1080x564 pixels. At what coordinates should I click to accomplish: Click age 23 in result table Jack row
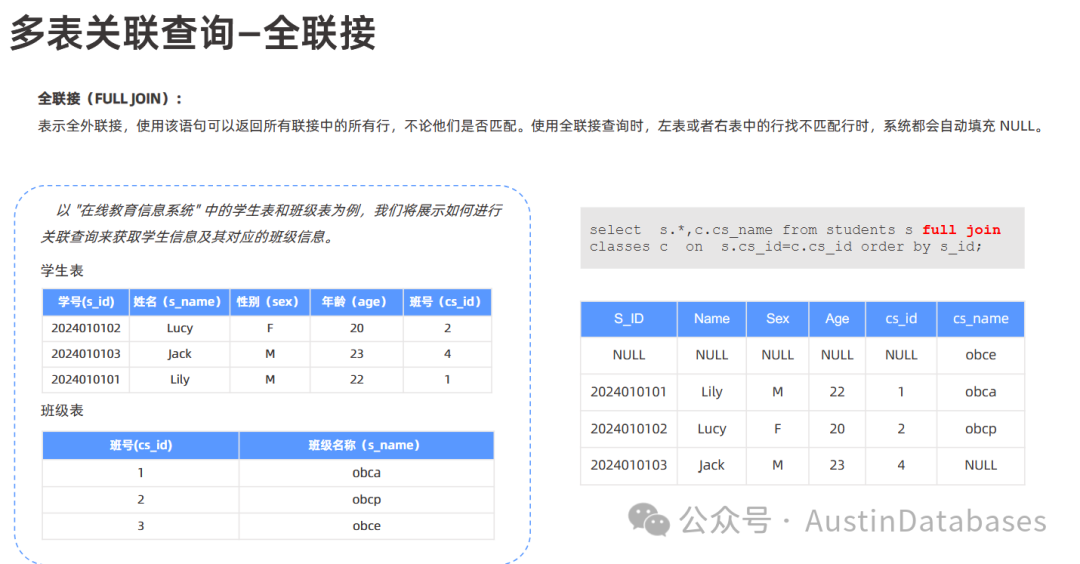pos(837,465)
